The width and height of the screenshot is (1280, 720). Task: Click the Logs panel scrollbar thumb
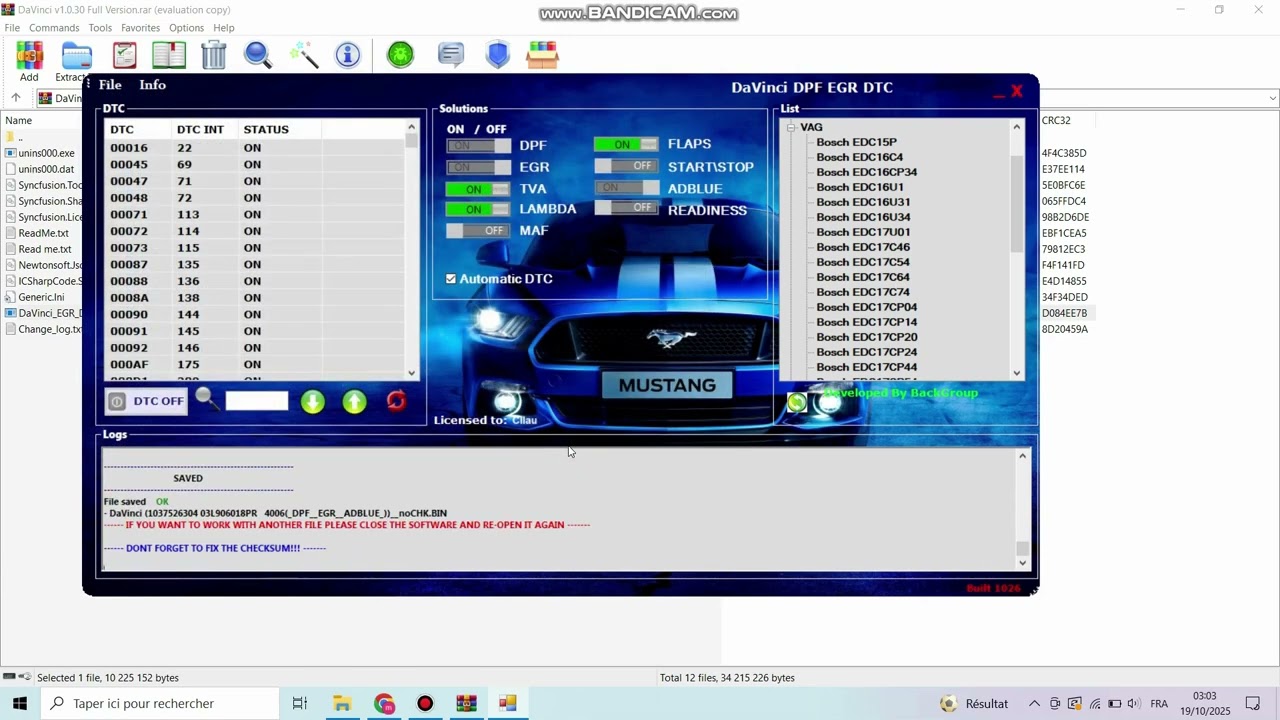tap(1022, 548)
